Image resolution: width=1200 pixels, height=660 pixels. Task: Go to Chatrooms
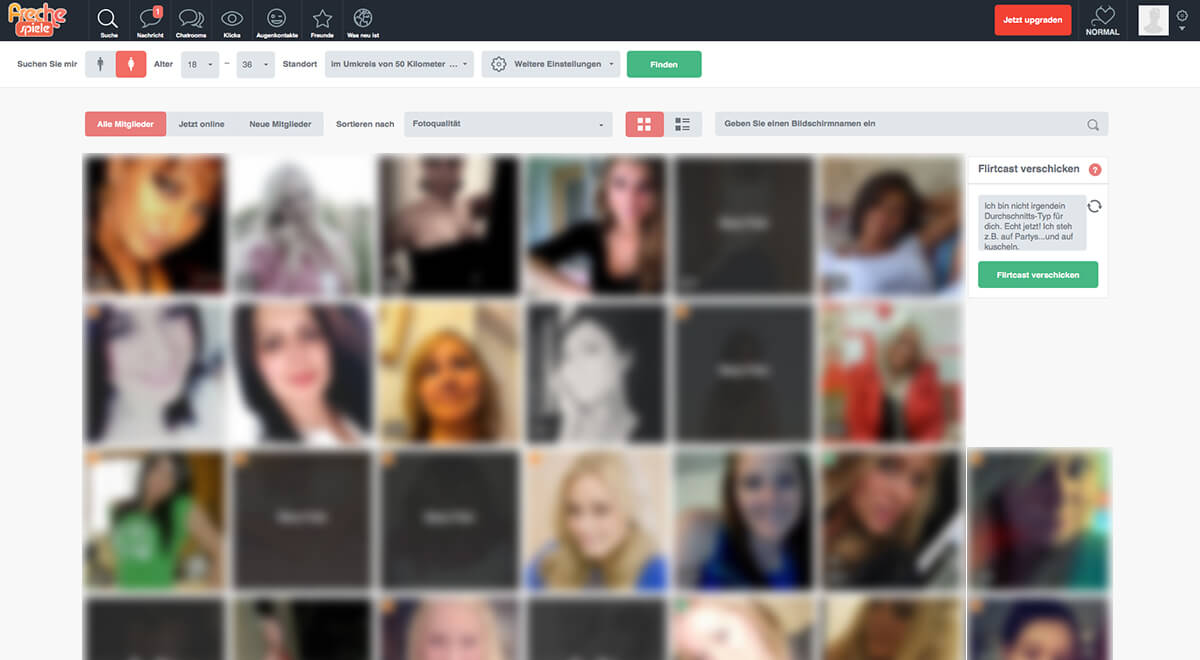(190, 21)
